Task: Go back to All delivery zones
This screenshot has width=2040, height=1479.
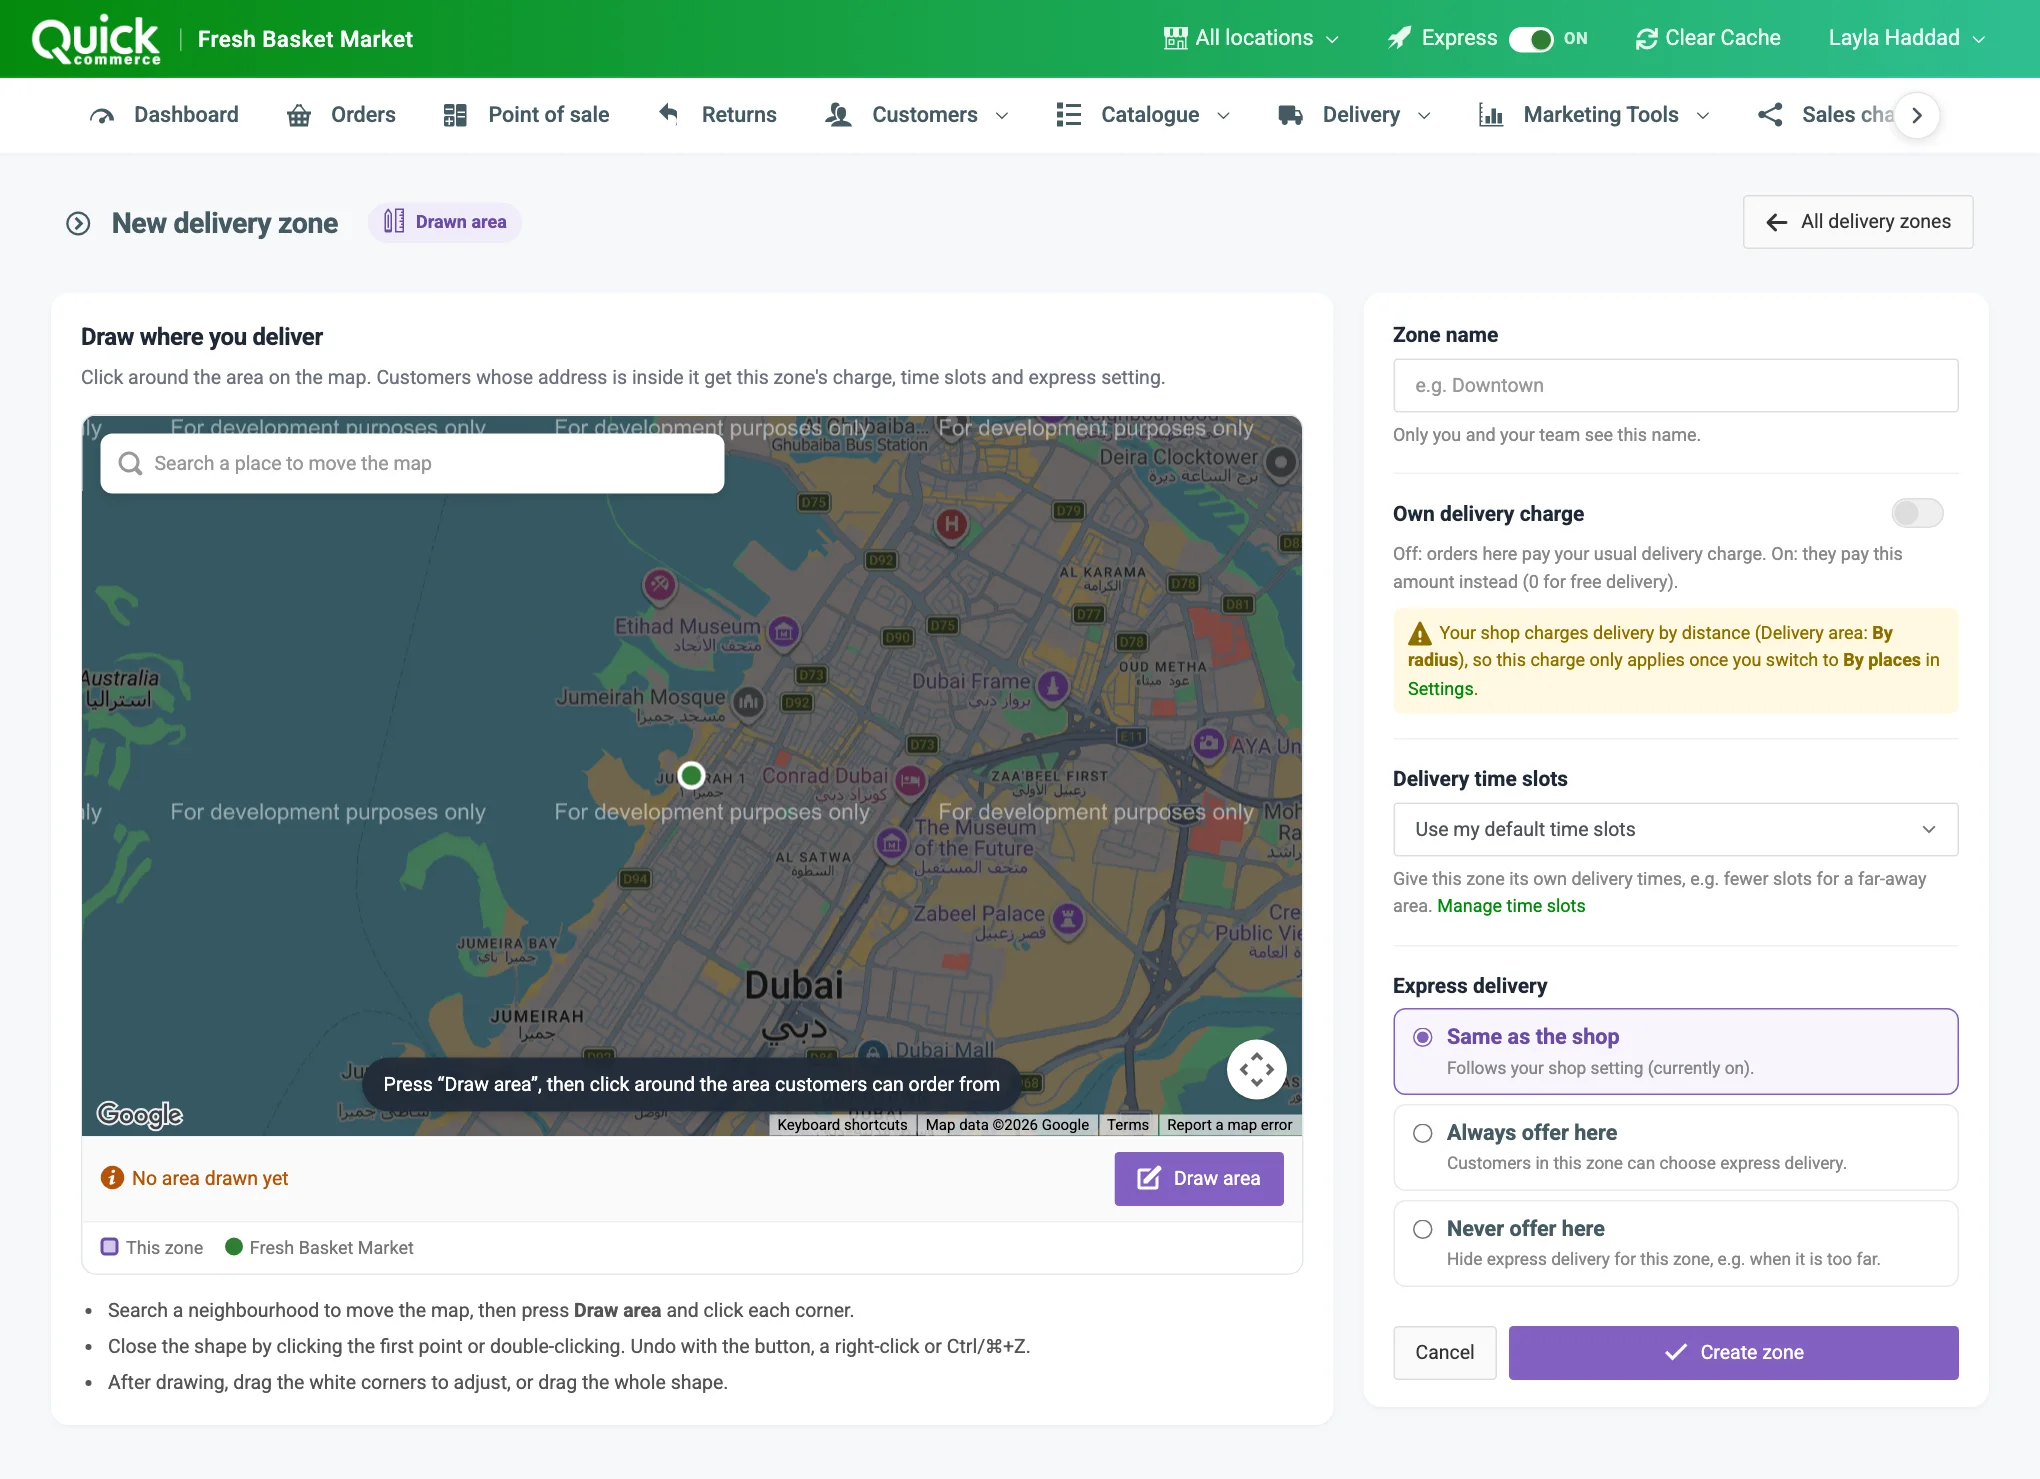Action: point(1857,222)
